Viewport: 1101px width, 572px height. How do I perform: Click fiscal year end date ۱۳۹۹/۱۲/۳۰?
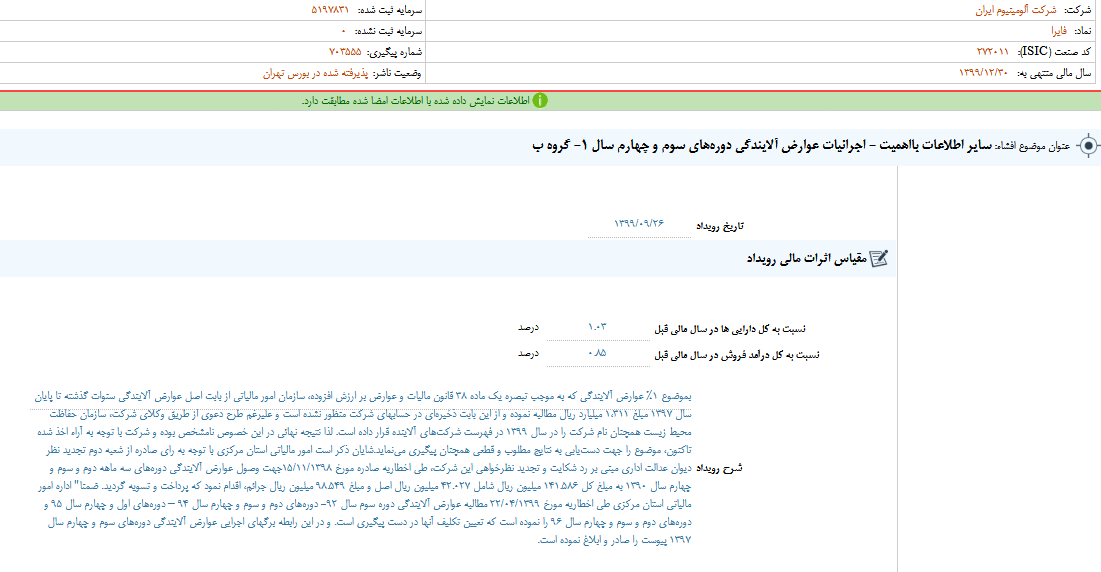(x=983, y=72)
